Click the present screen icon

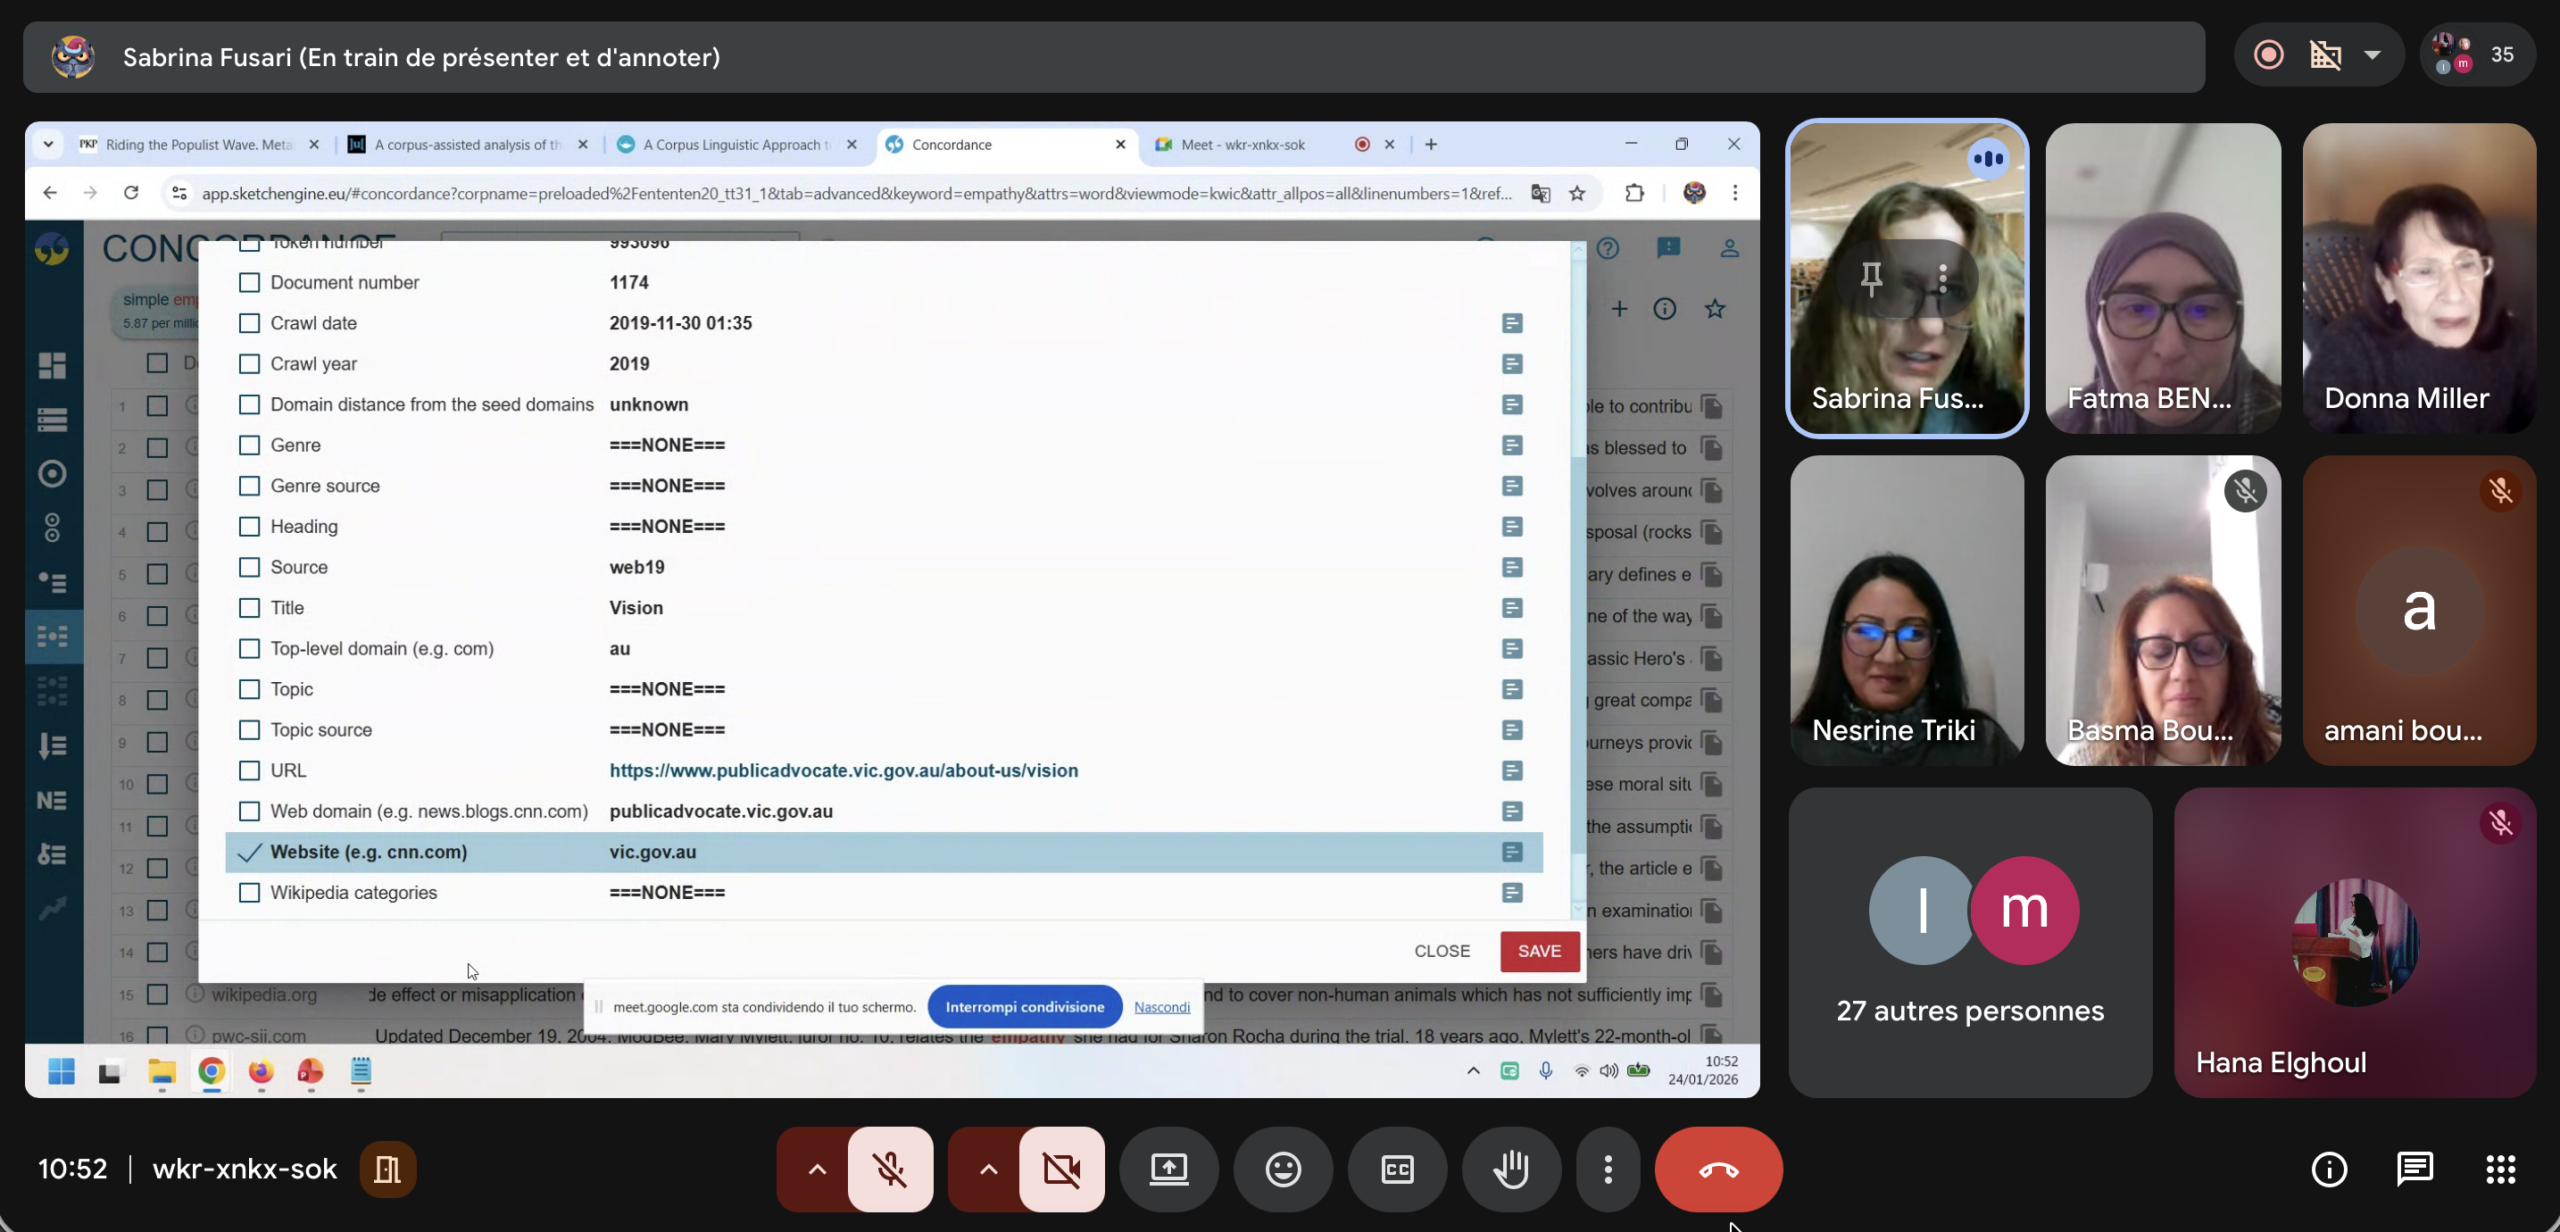pos(1168,1169)
